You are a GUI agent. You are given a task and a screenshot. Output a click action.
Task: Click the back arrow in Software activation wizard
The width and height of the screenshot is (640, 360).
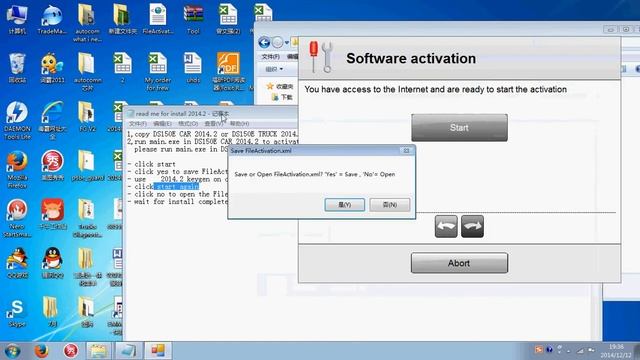(x=446, y=226)
